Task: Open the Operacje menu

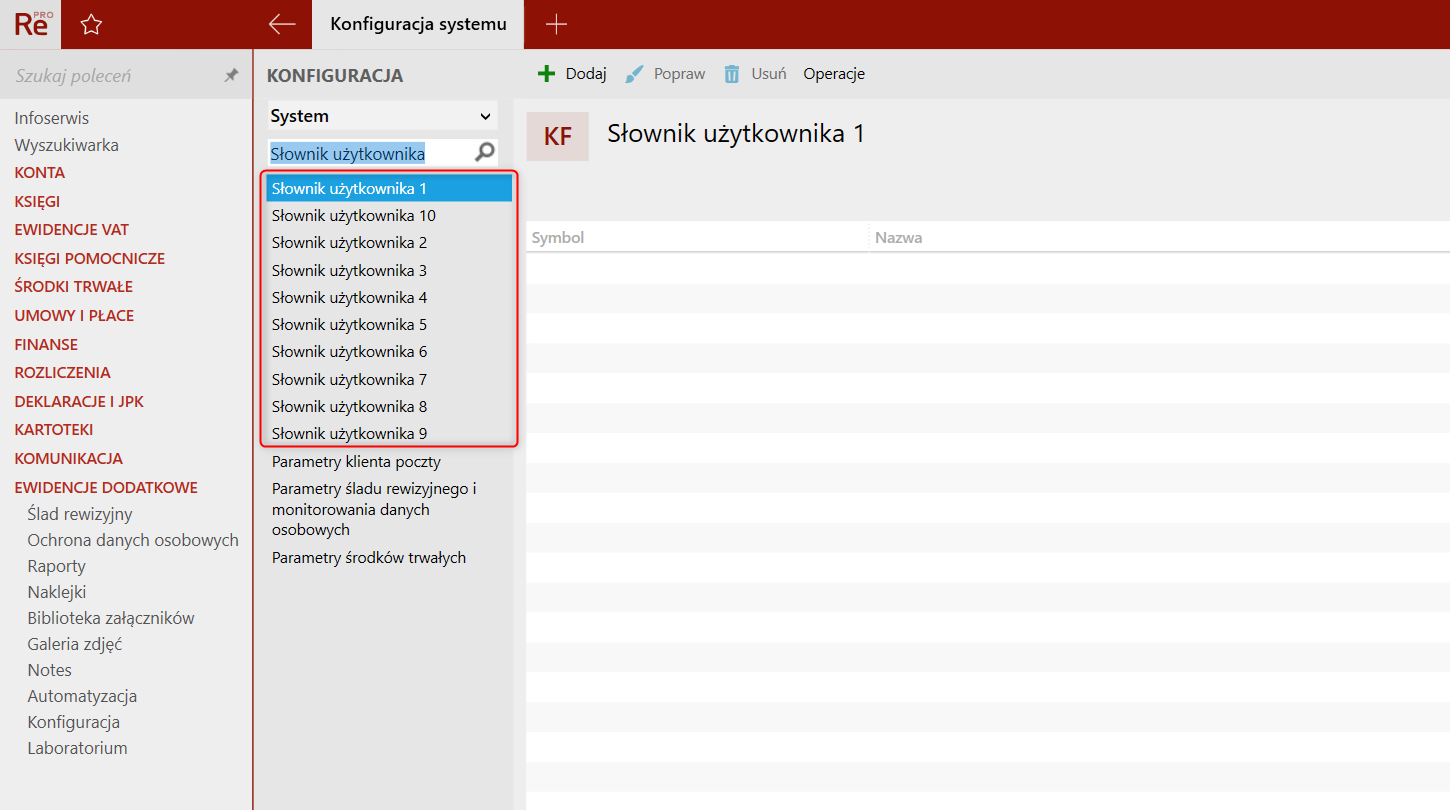Action: [x=834, y=74]
